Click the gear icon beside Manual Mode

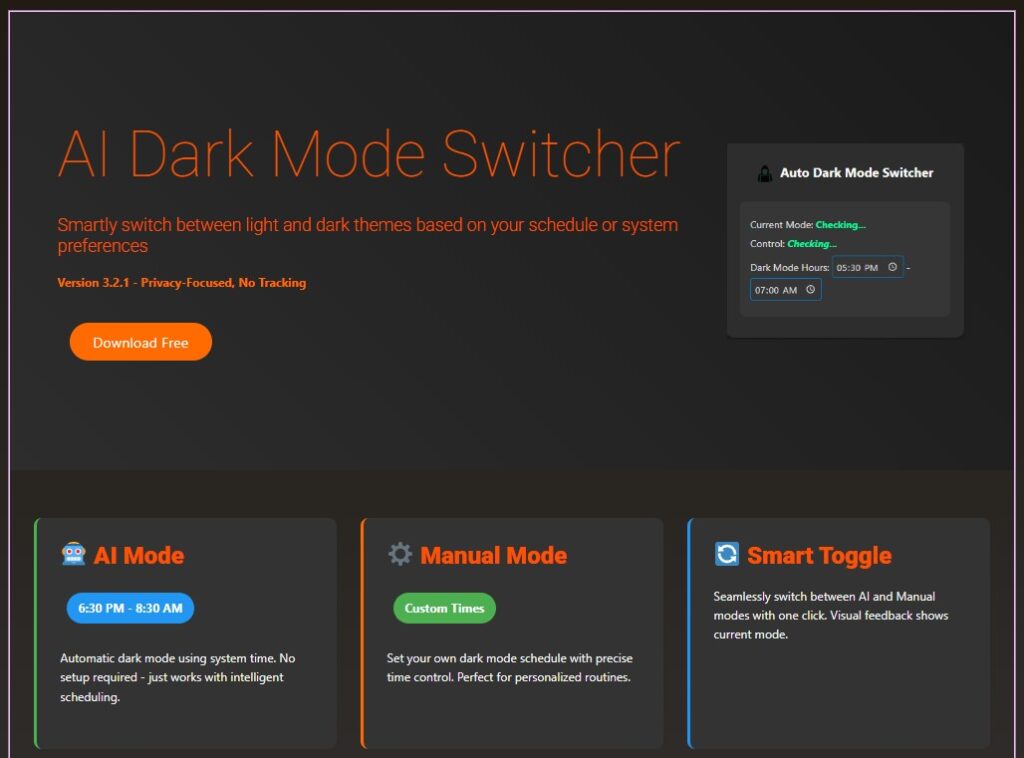coord(400,555)
